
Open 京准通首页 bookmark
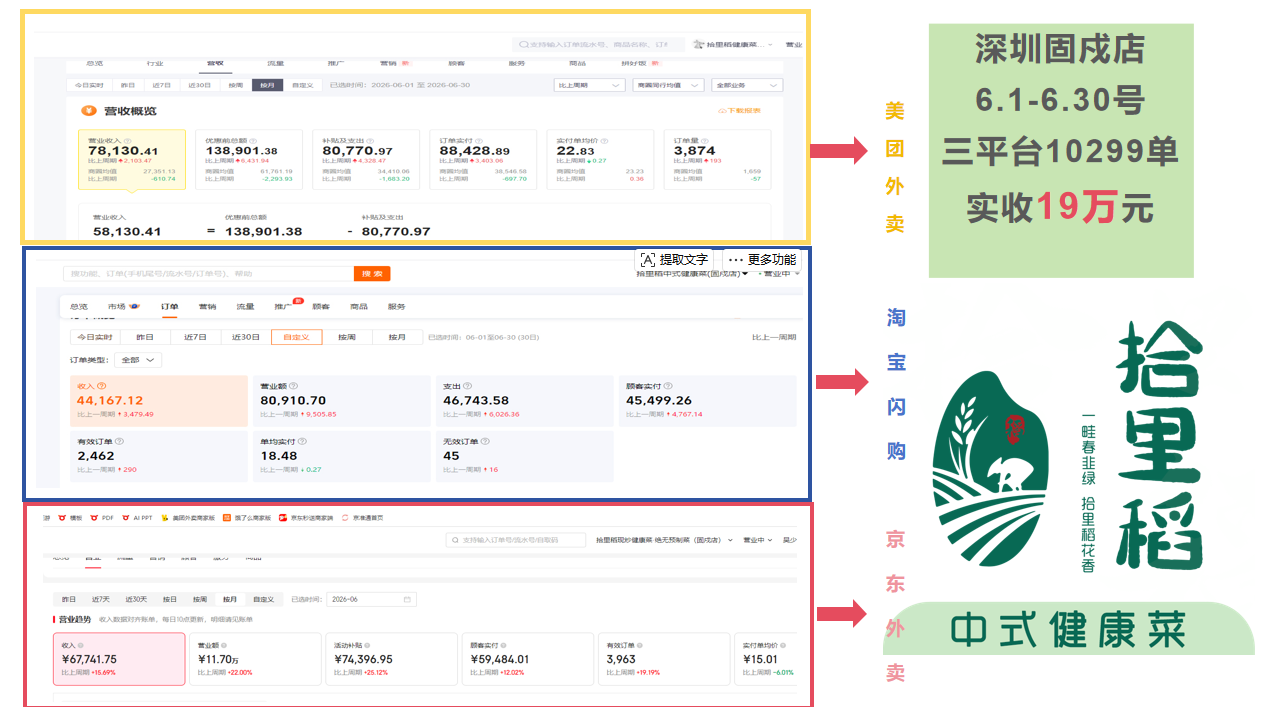[x=362, y=518]
